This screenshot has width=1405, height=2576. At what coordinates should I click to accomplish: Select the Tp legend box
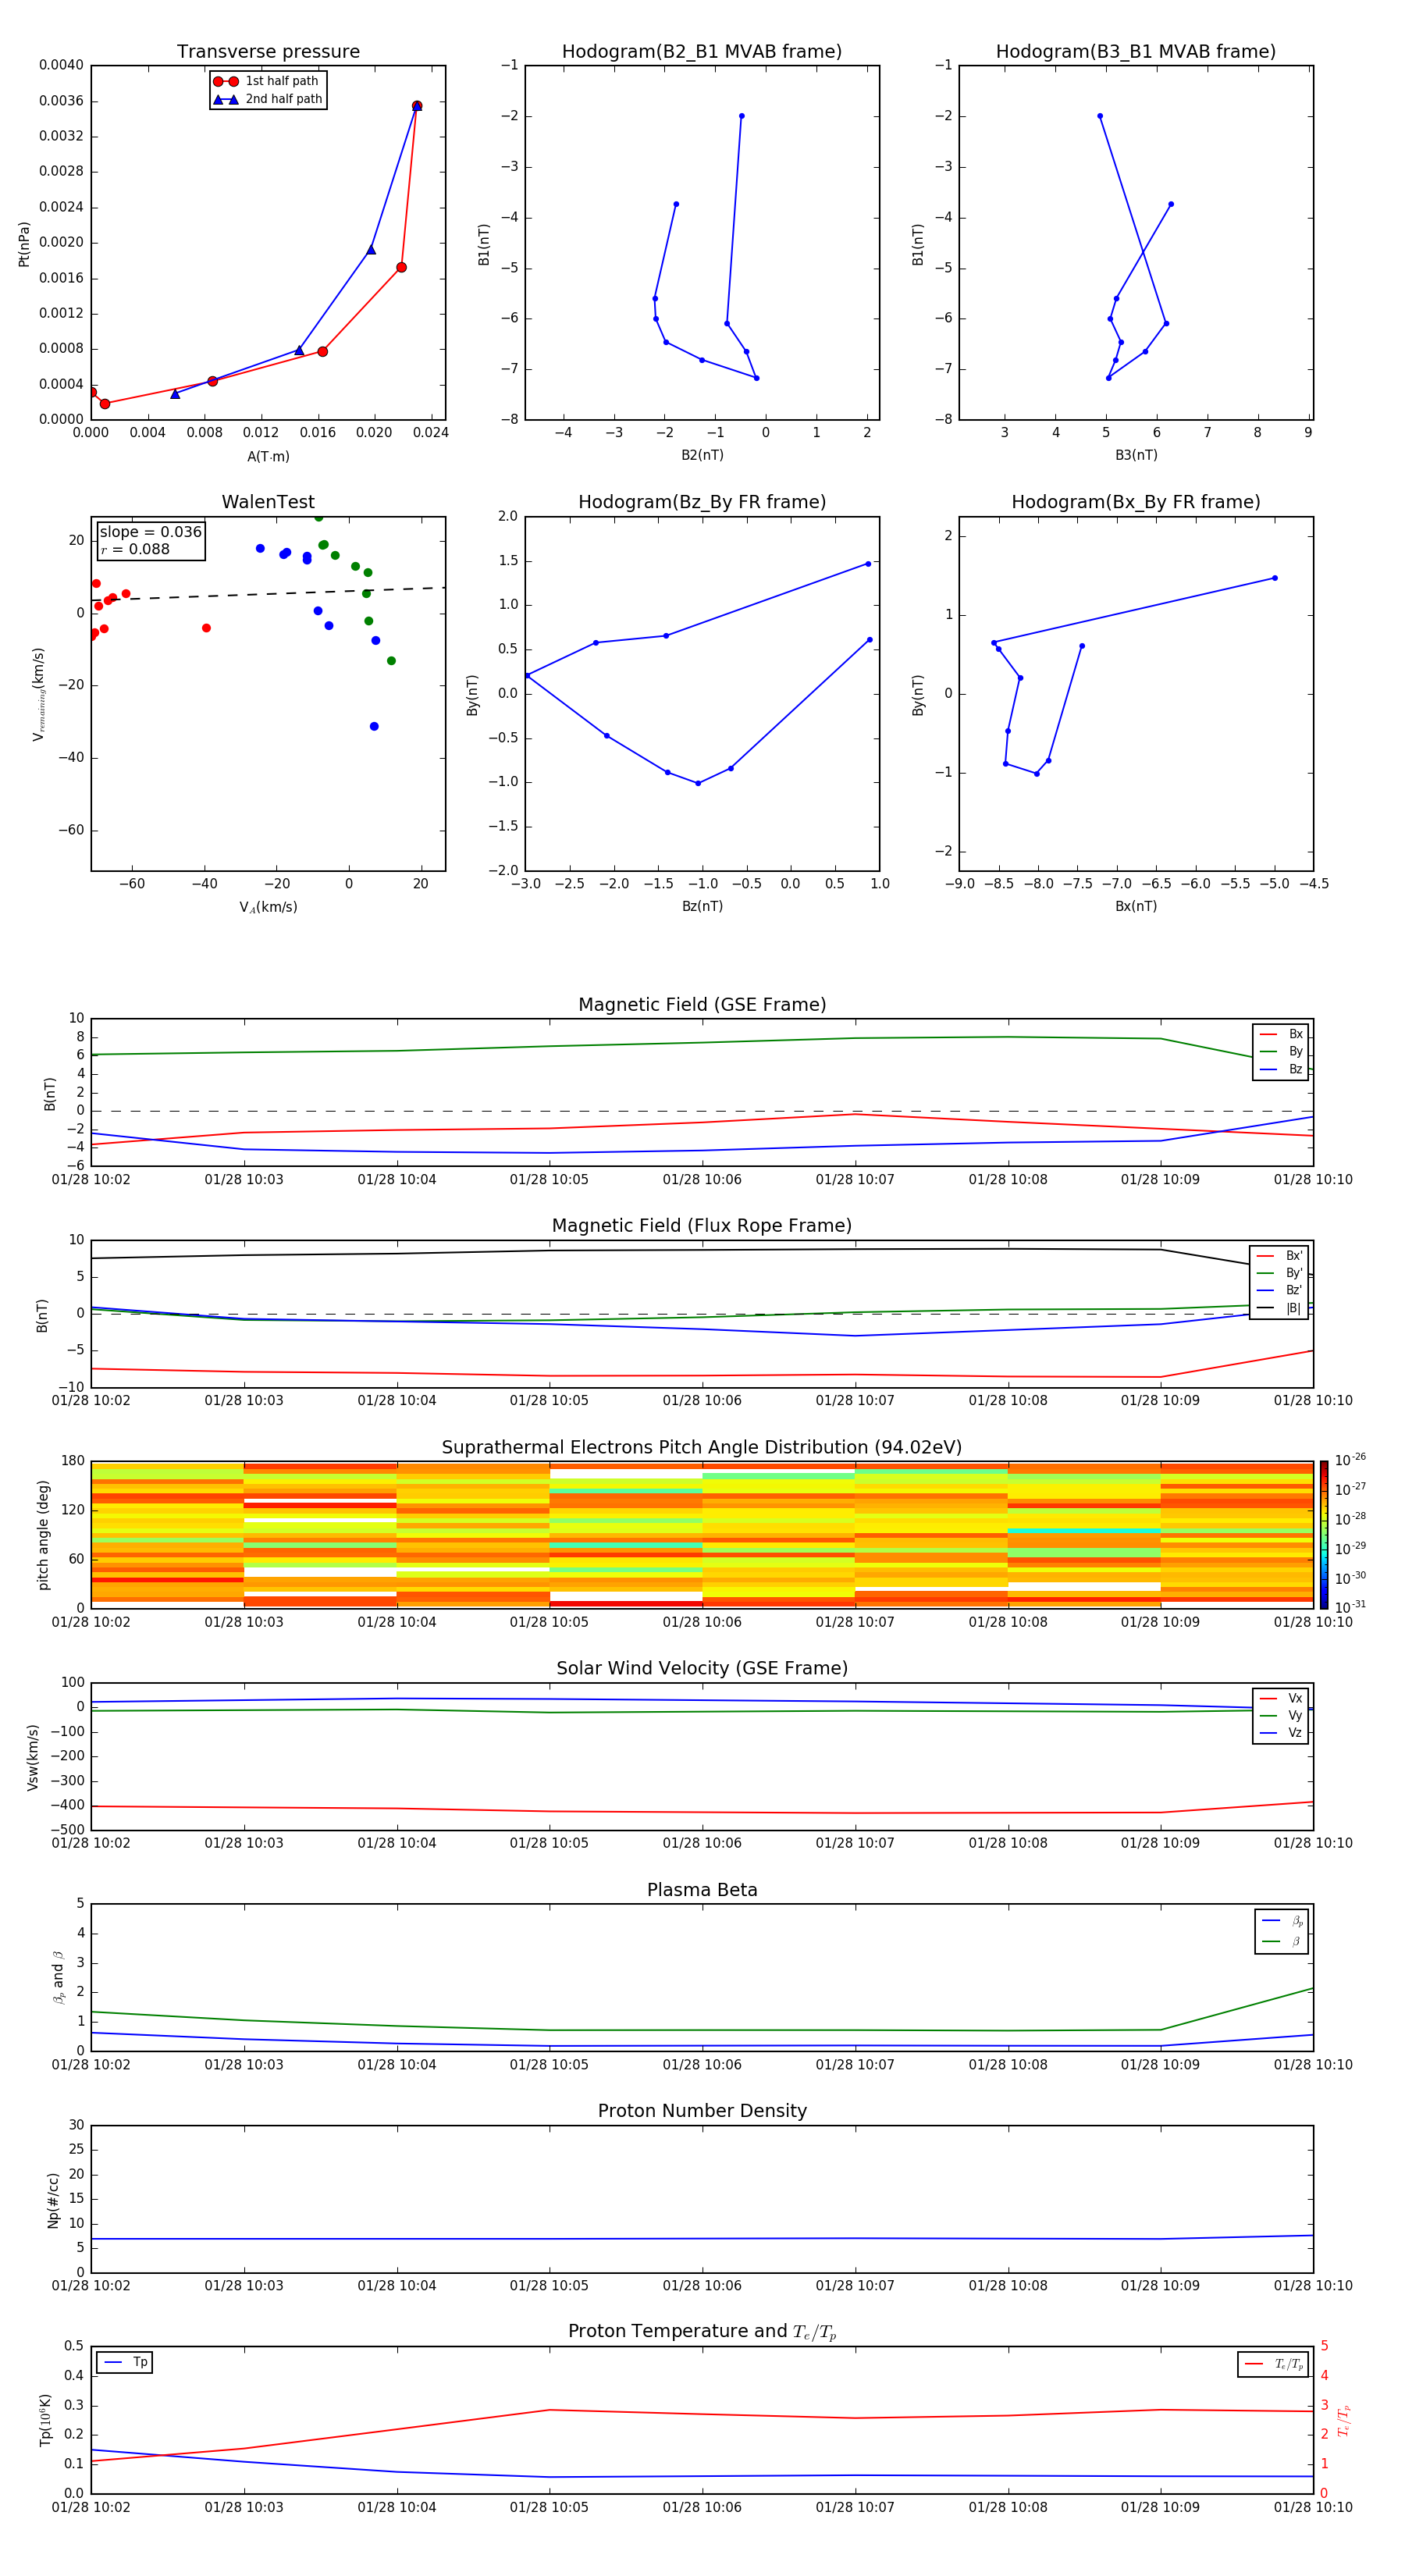click(x=125, y=2362)
